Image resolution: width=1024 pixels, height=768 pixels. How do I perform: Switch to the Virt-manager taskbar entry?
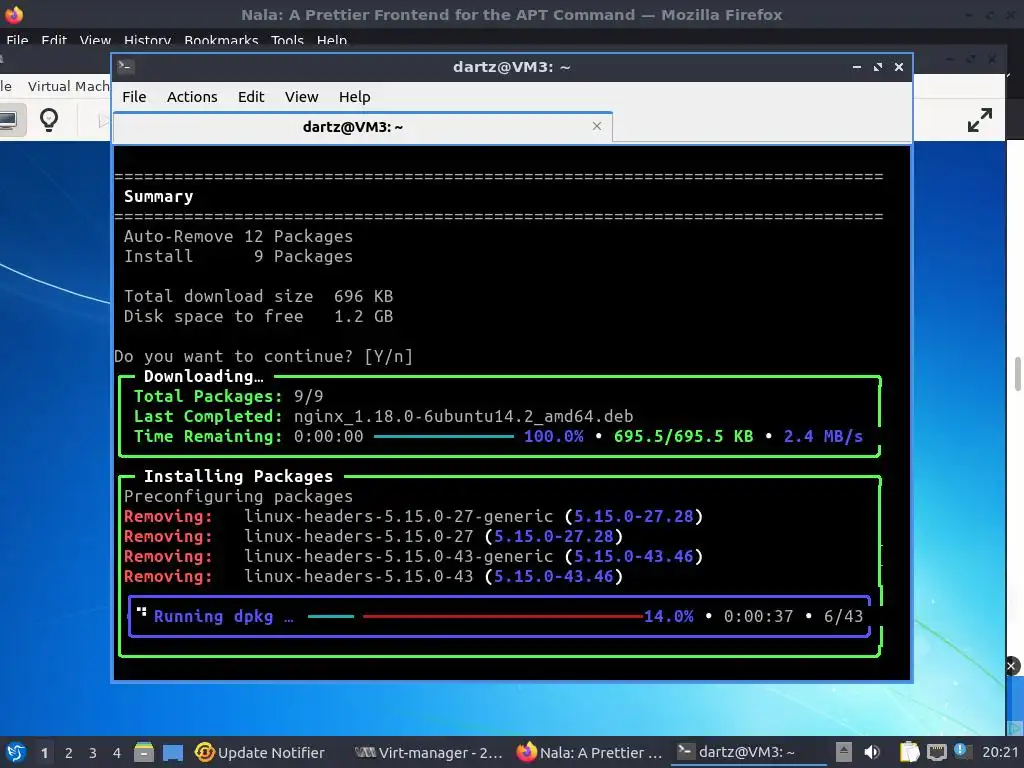[x=428, y=752]
